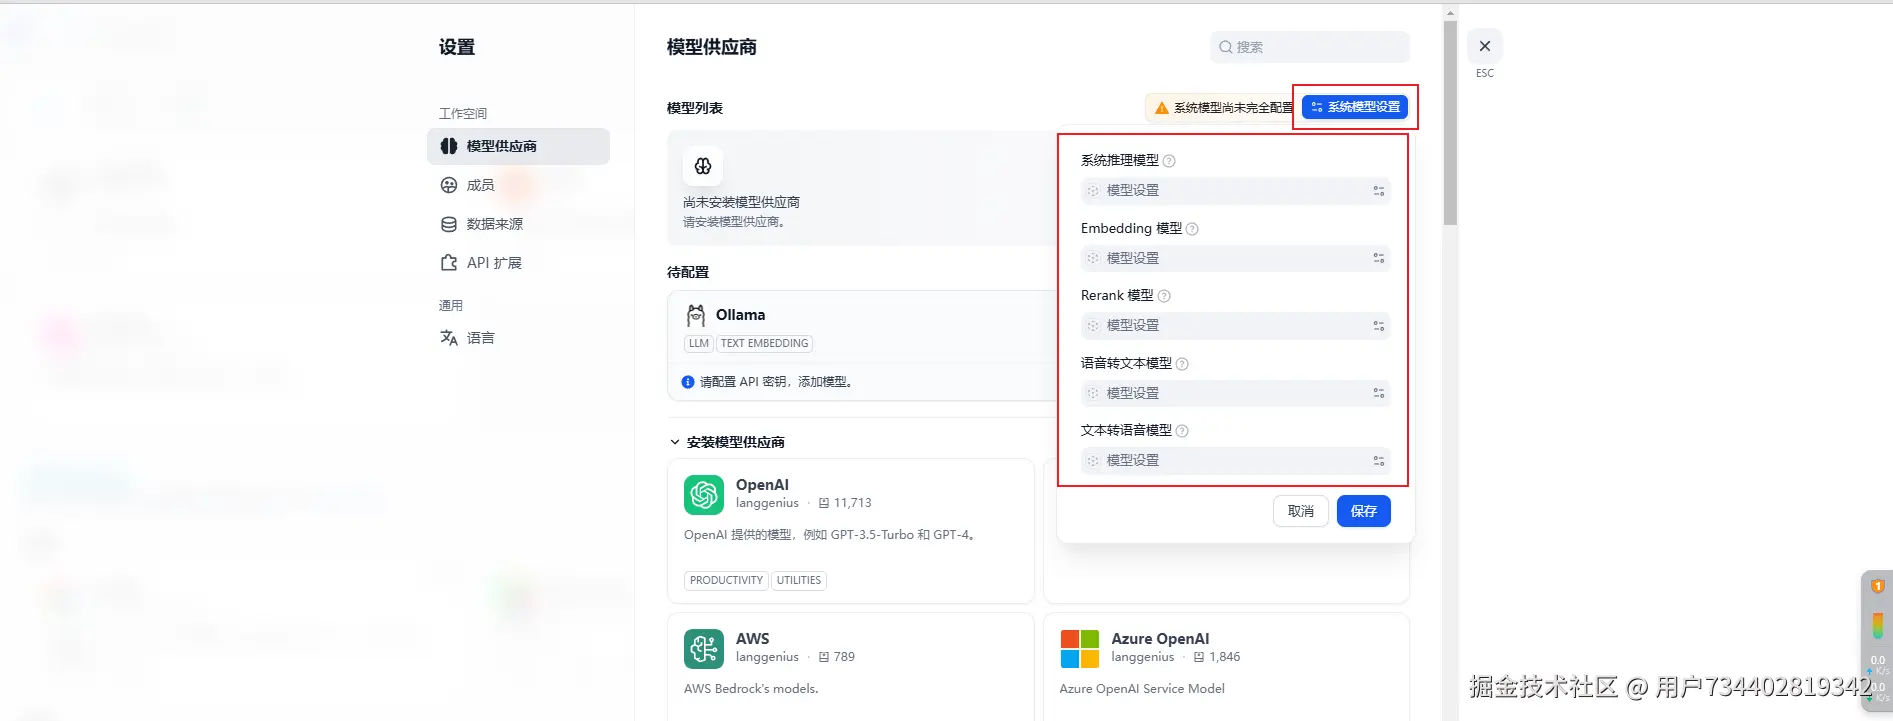Click the 搜索 search field
This screenshot has height=721, width=1893.
click(1309, 47)
